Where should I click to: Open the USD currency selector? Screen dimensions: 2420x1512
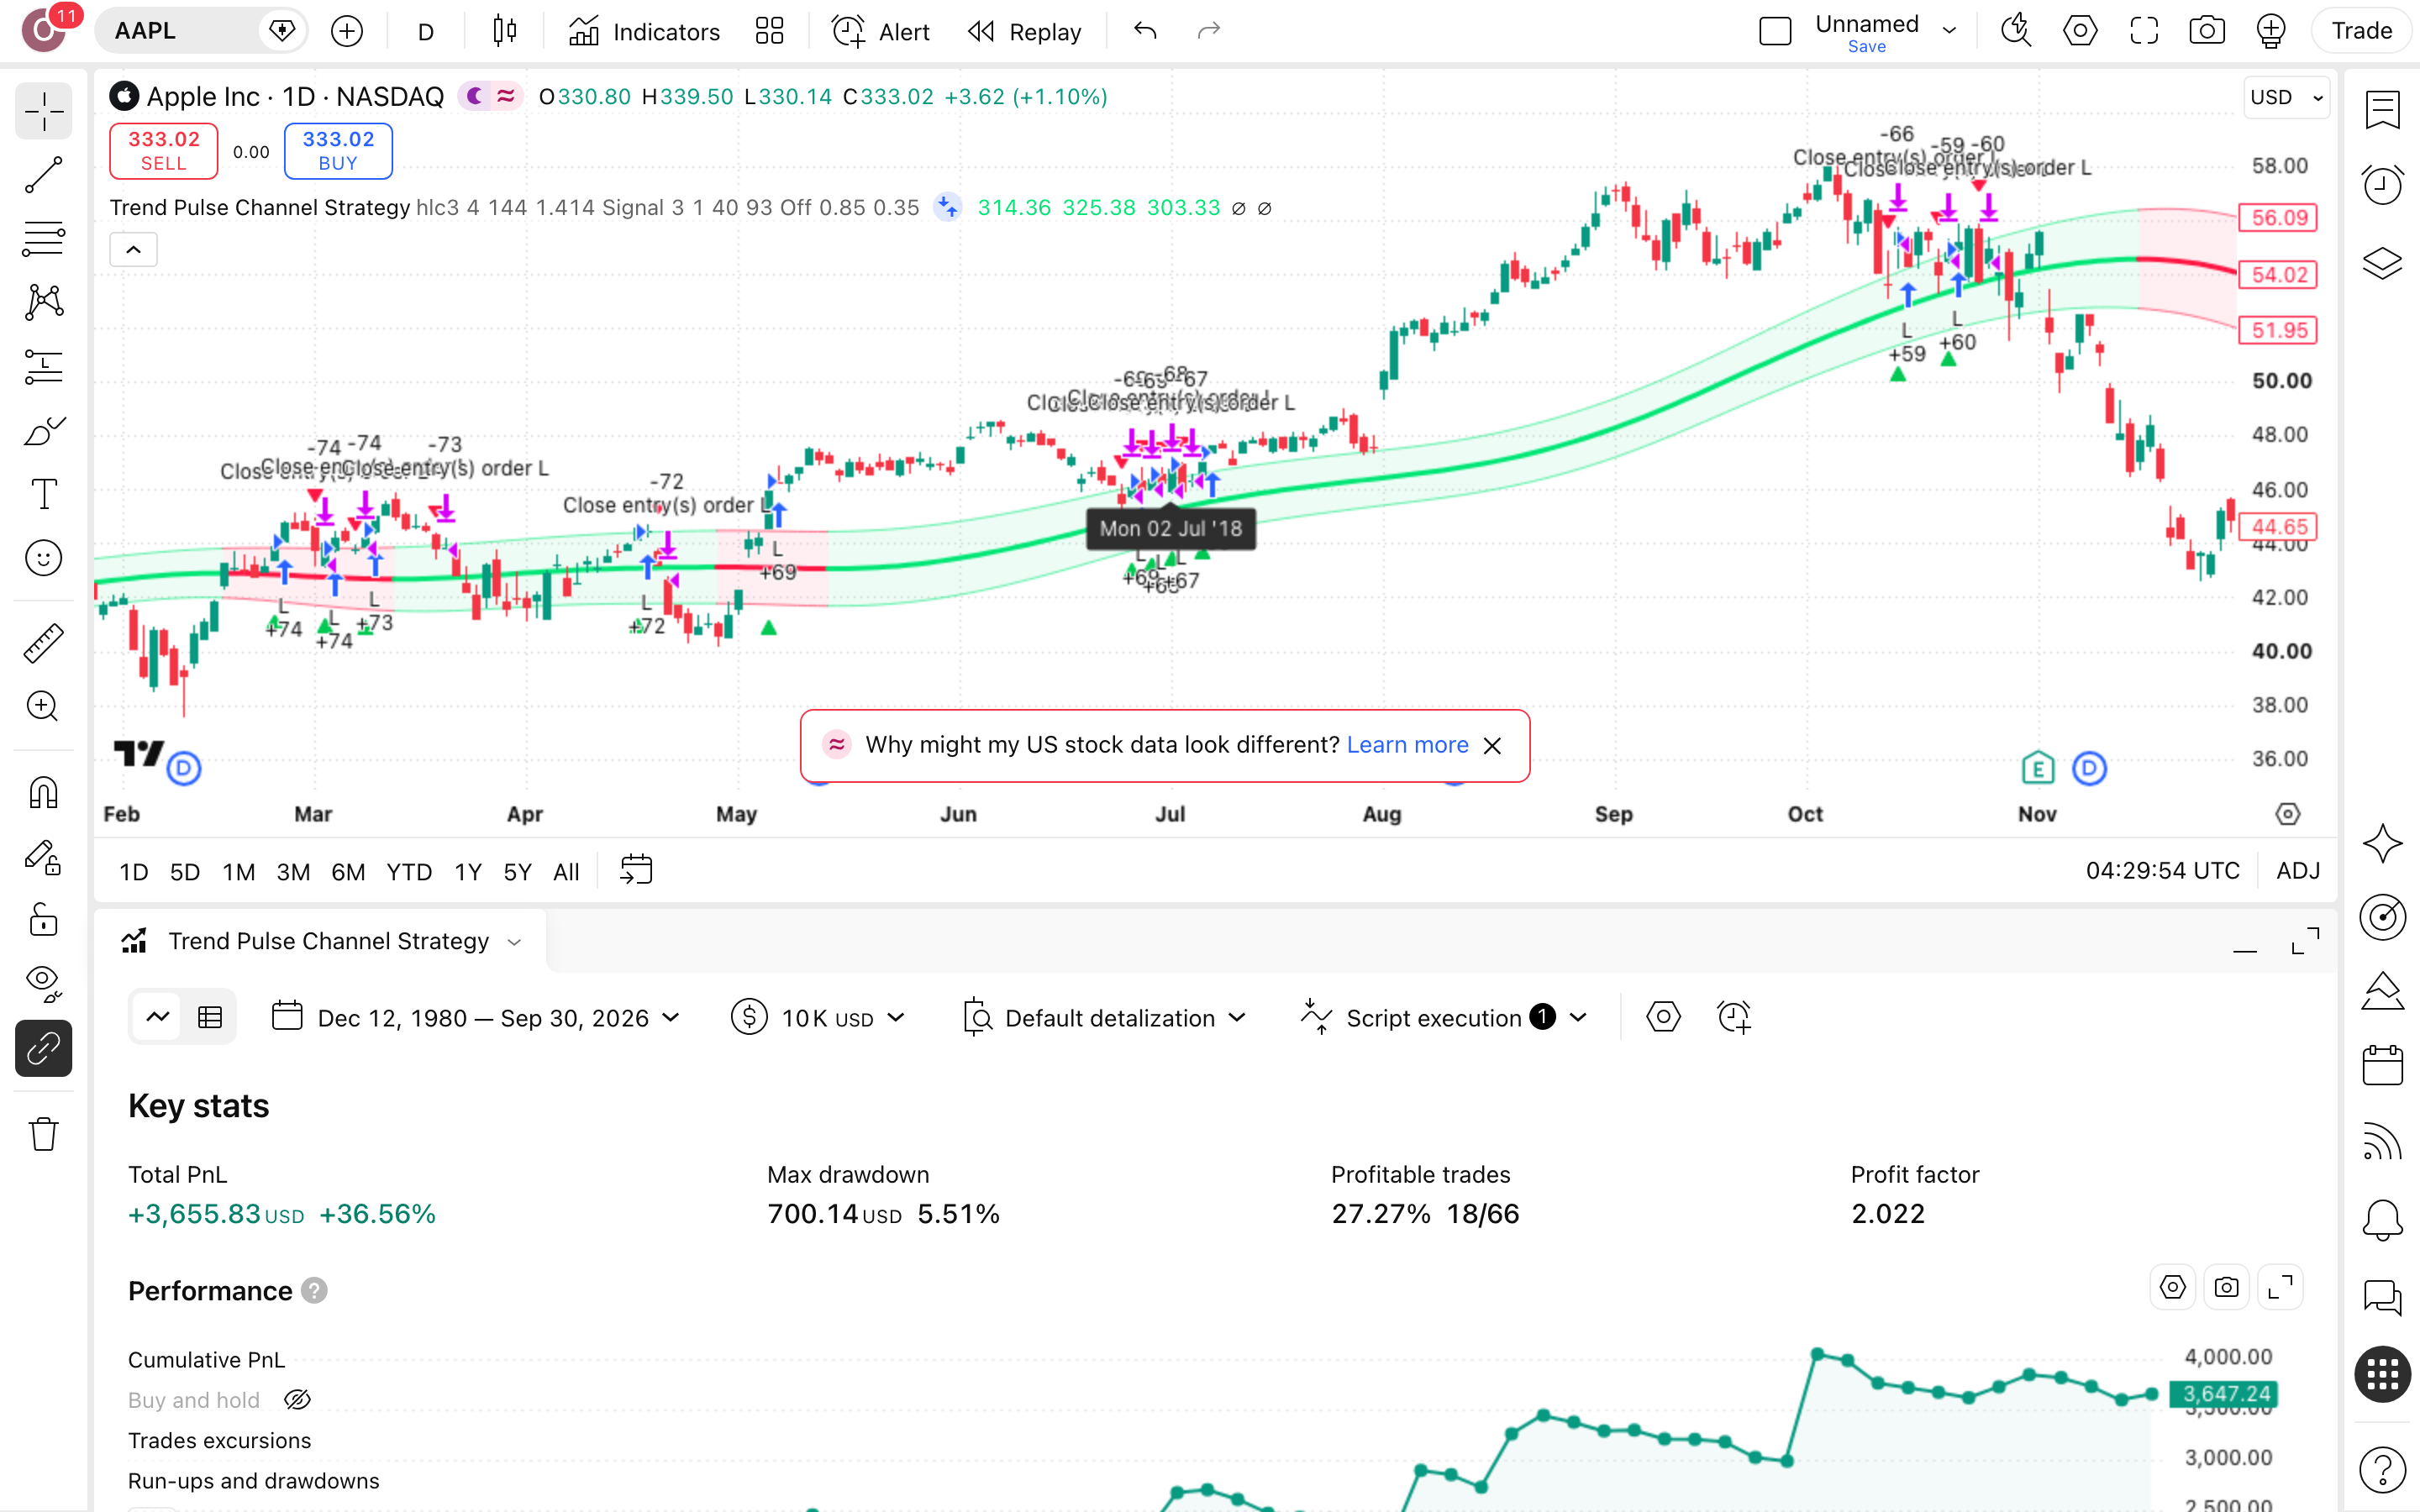(x=2286, y=97)
